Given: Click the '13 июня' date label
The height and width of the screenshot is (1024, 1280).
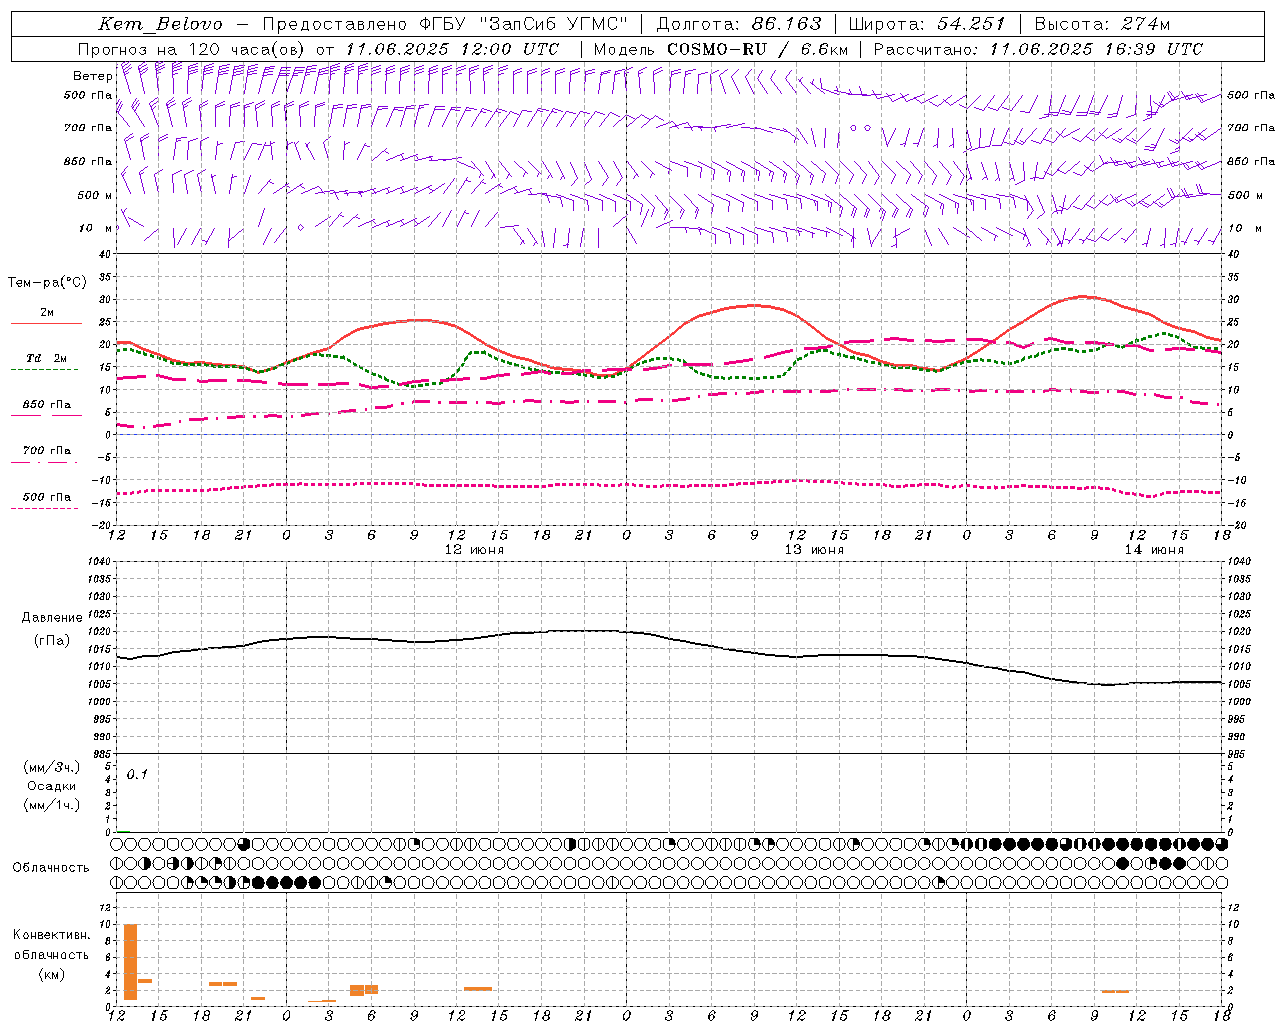Looking at the screenshot, I should [x=814, y=550].
